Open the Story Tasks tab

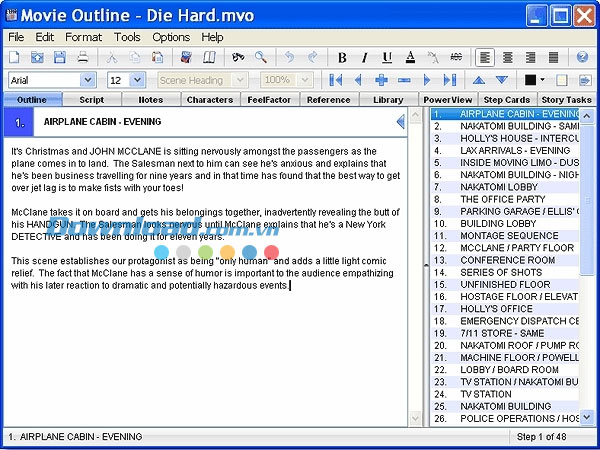[566, 99]
